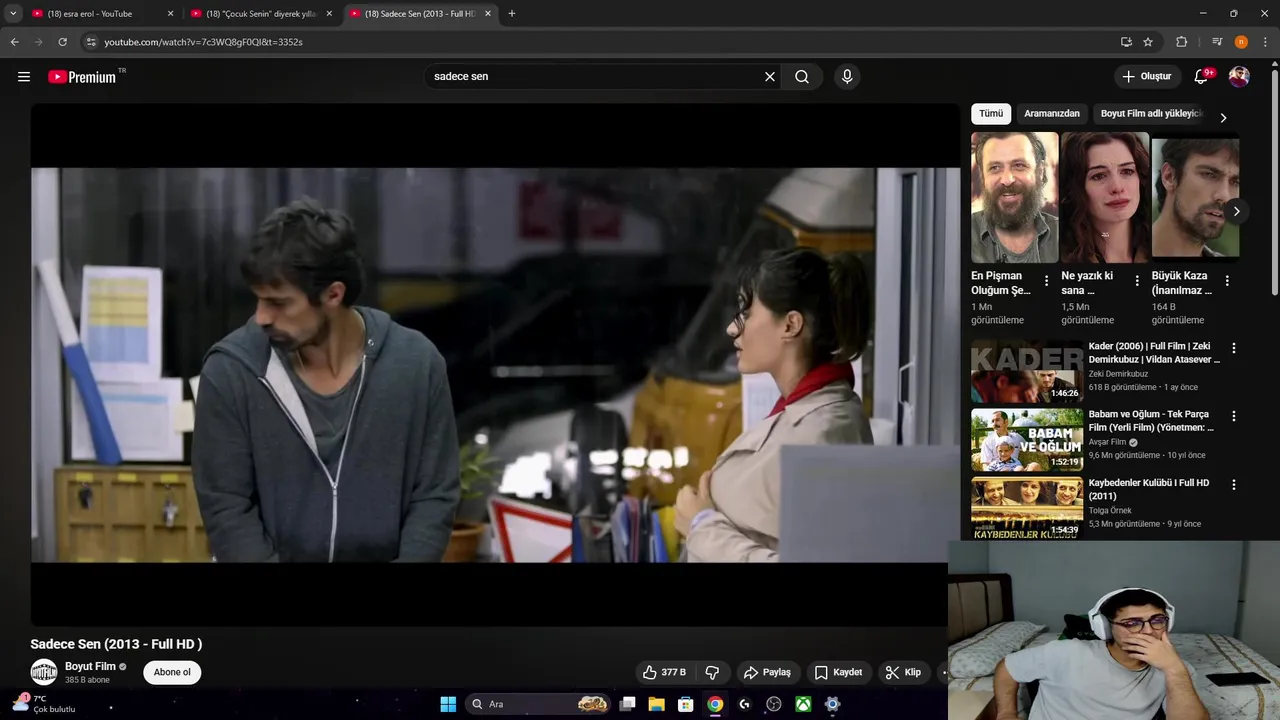Open options for En Pişman Oluğum short
This screenshot has width=1280, height=720.
[x=1046, y=281]
